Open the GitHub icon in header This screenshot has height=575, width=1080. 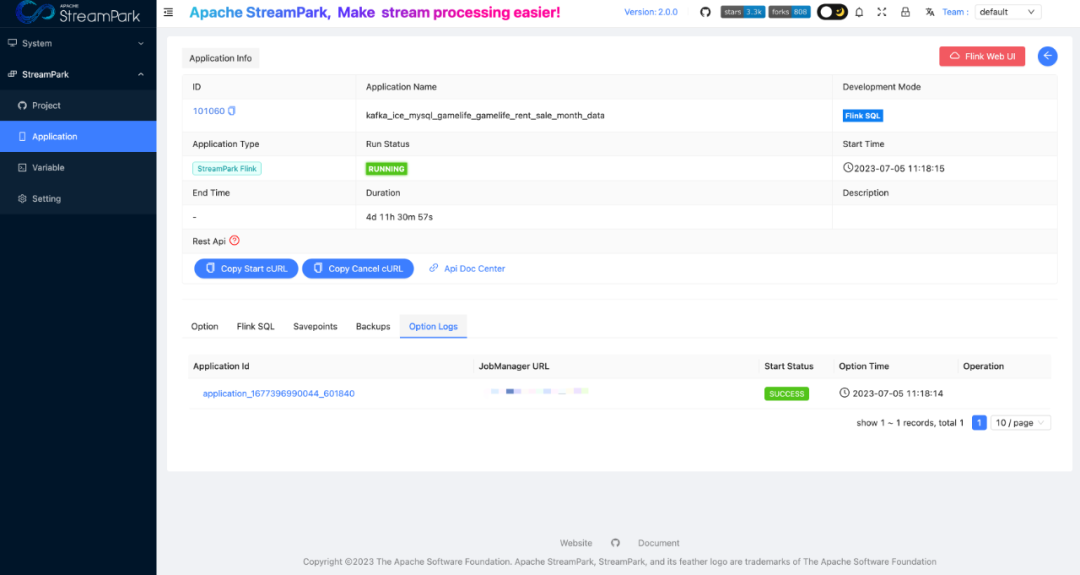[705, 12]
